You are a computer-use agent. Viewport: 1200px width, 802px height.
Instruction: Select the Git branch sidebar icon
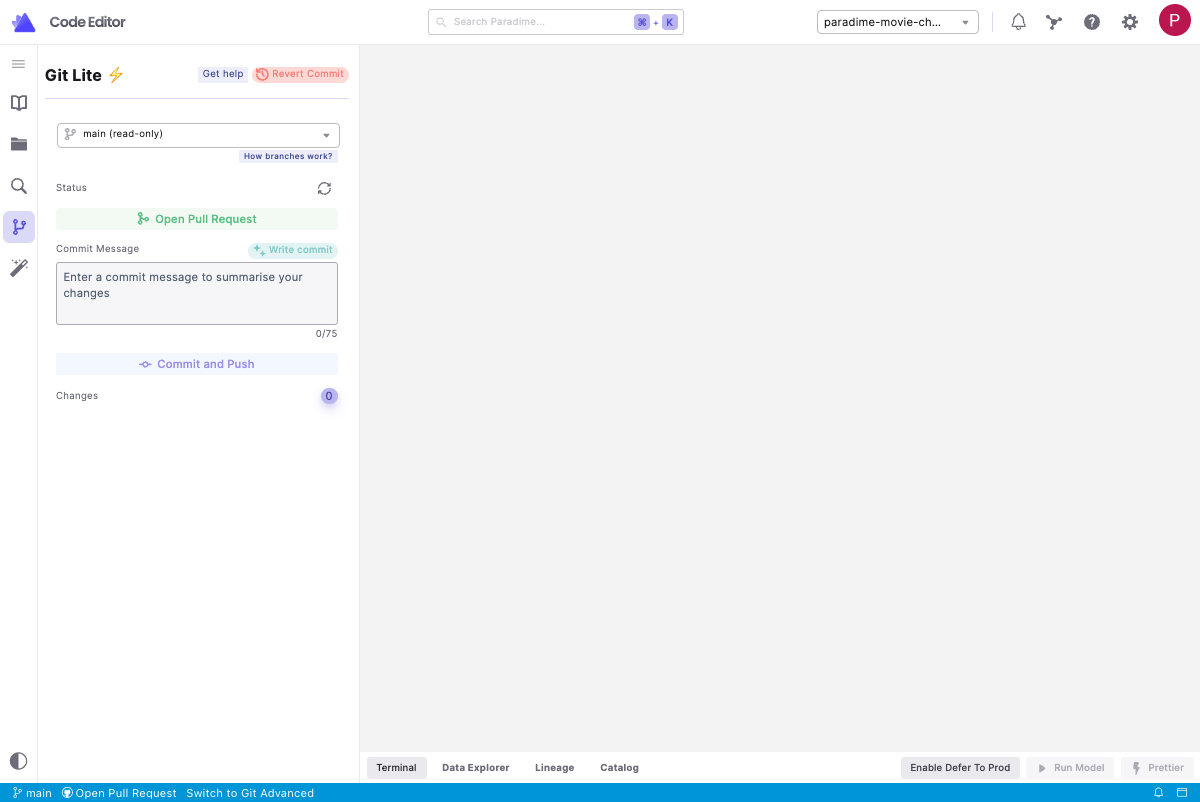pyautogui.click(x=18, y=227)
